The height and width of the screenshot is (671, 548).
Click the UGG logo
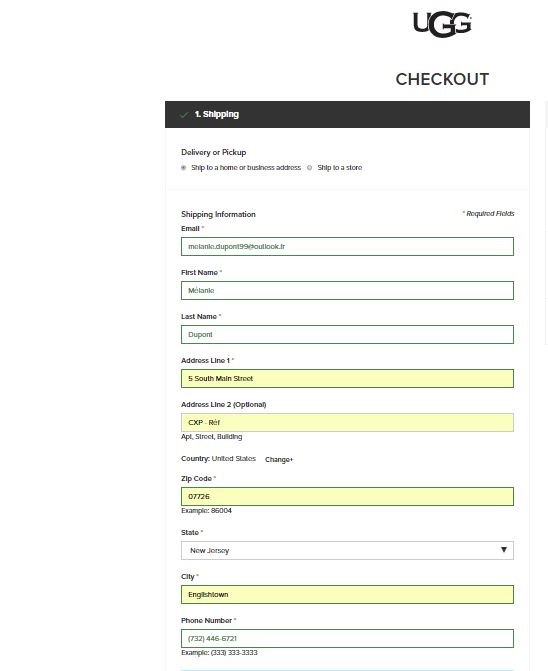pos(442,24)
